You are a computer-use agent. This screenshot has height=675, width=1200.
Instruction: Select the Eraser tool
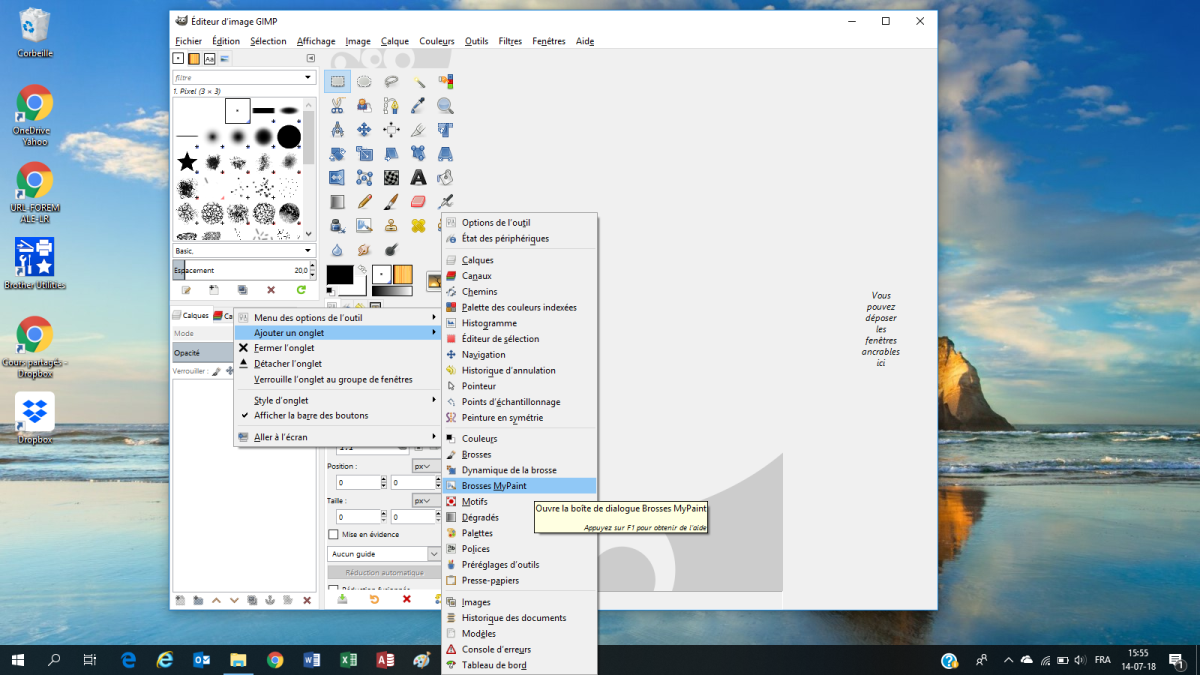point(418,202)
